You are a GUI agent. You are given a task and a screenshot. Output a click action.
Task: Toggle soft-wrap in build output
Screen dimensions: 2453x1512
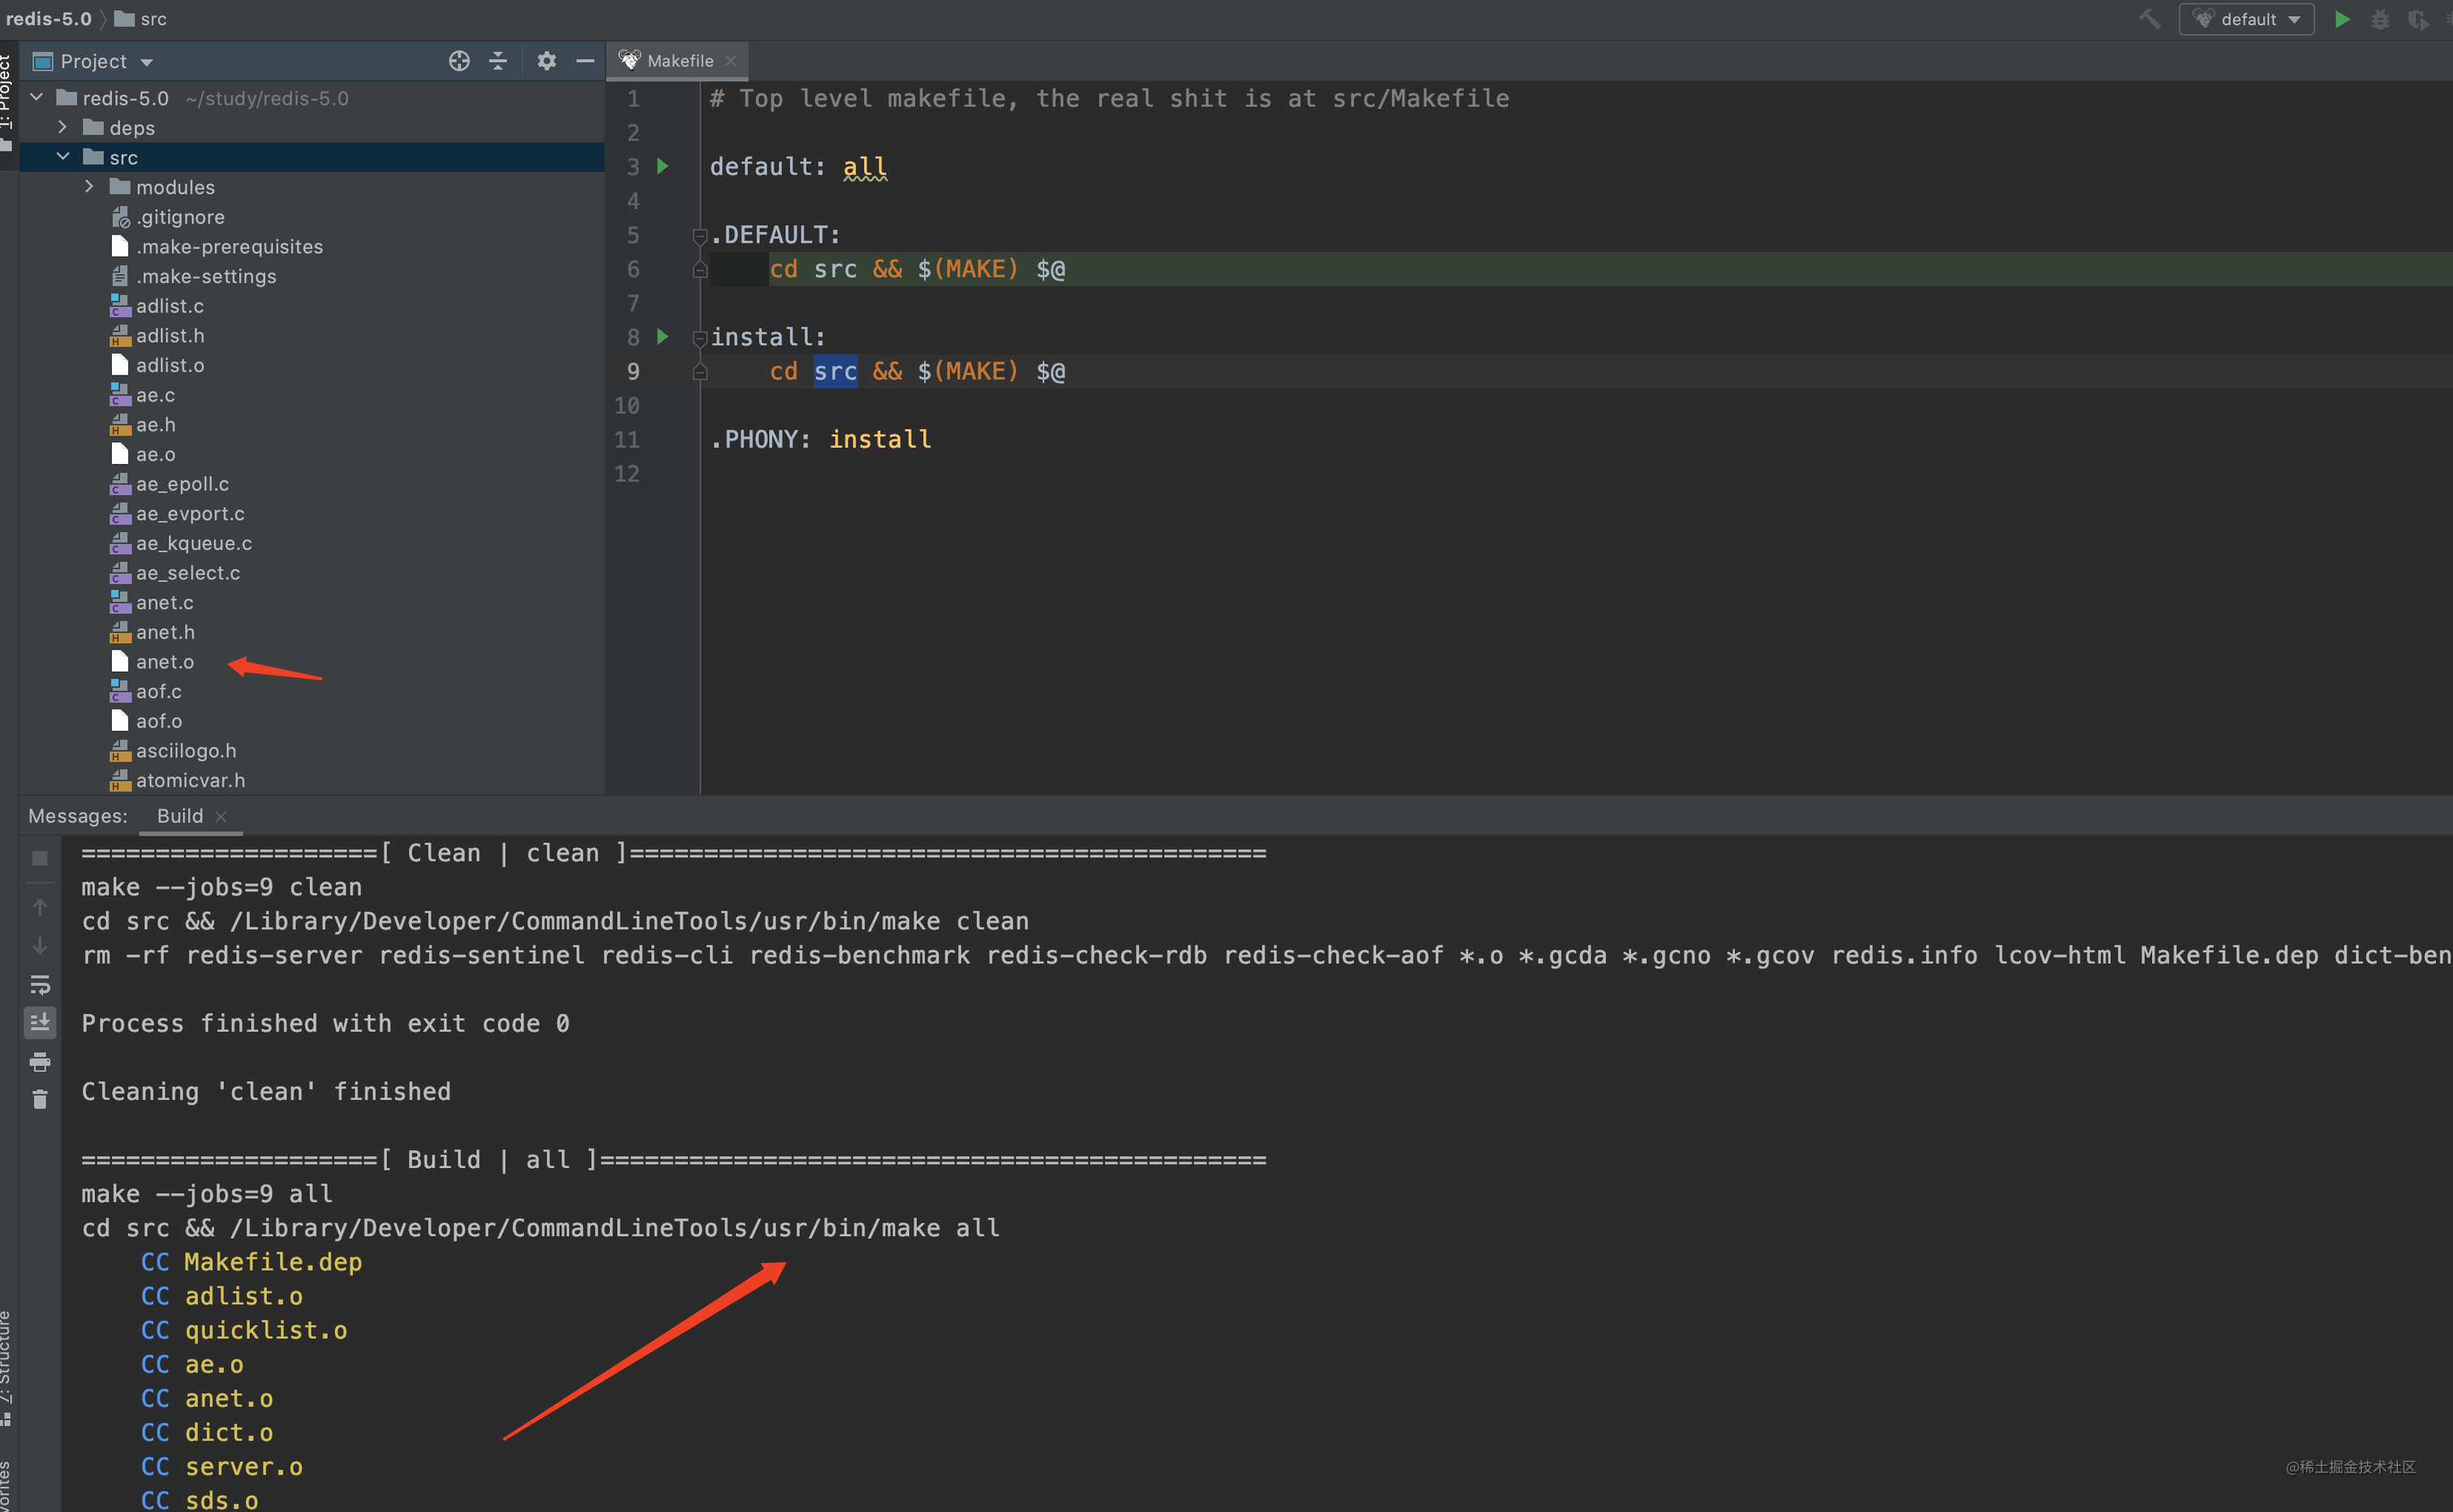(40, 984)
